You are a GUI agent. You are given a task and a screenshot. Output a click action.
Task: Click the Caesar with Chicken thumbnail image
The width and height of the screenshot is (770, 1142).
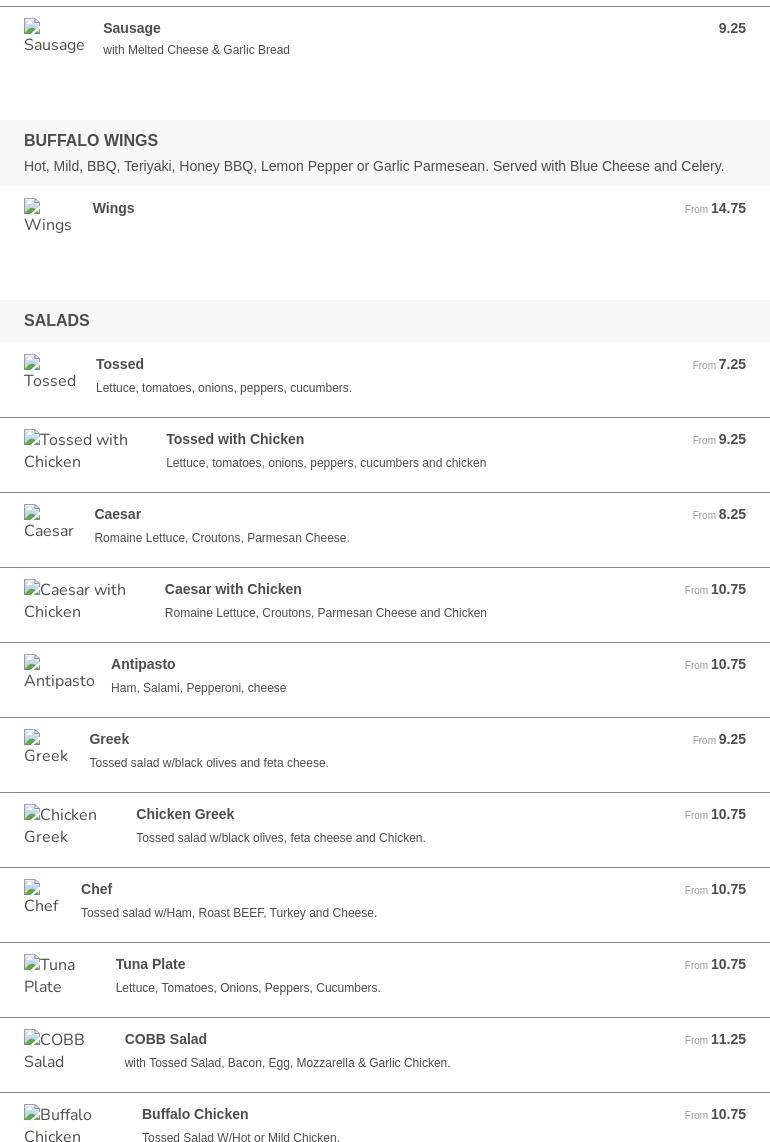click(x=84, y=600)
